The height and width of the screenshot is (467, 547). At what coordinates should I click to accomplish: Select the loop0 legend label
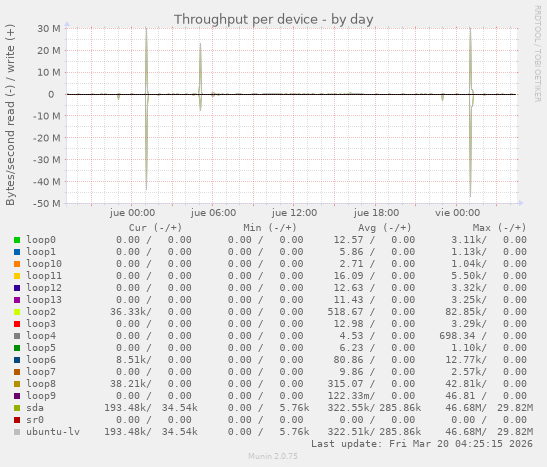pos(41,240)
